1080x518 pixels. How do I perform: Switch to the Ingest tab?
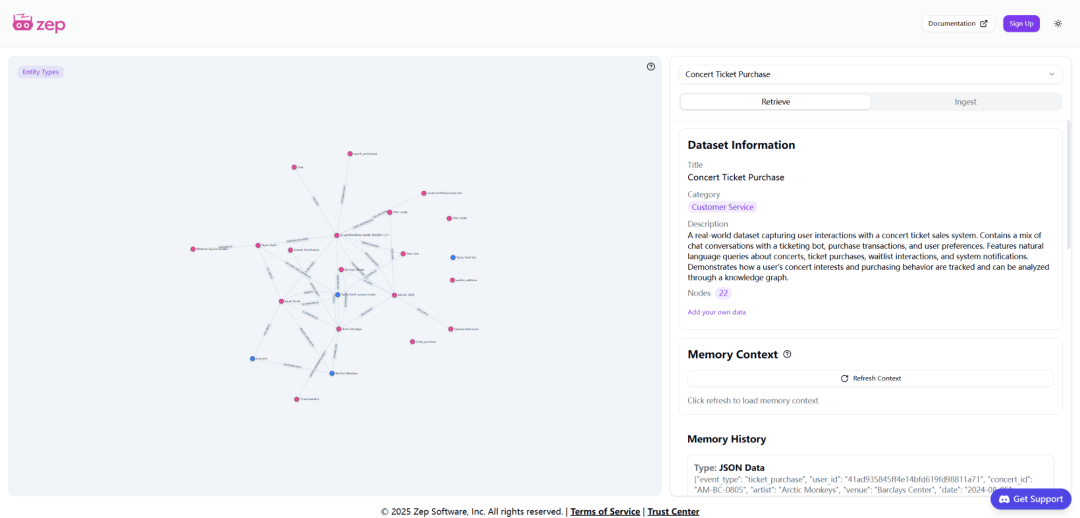965,102
